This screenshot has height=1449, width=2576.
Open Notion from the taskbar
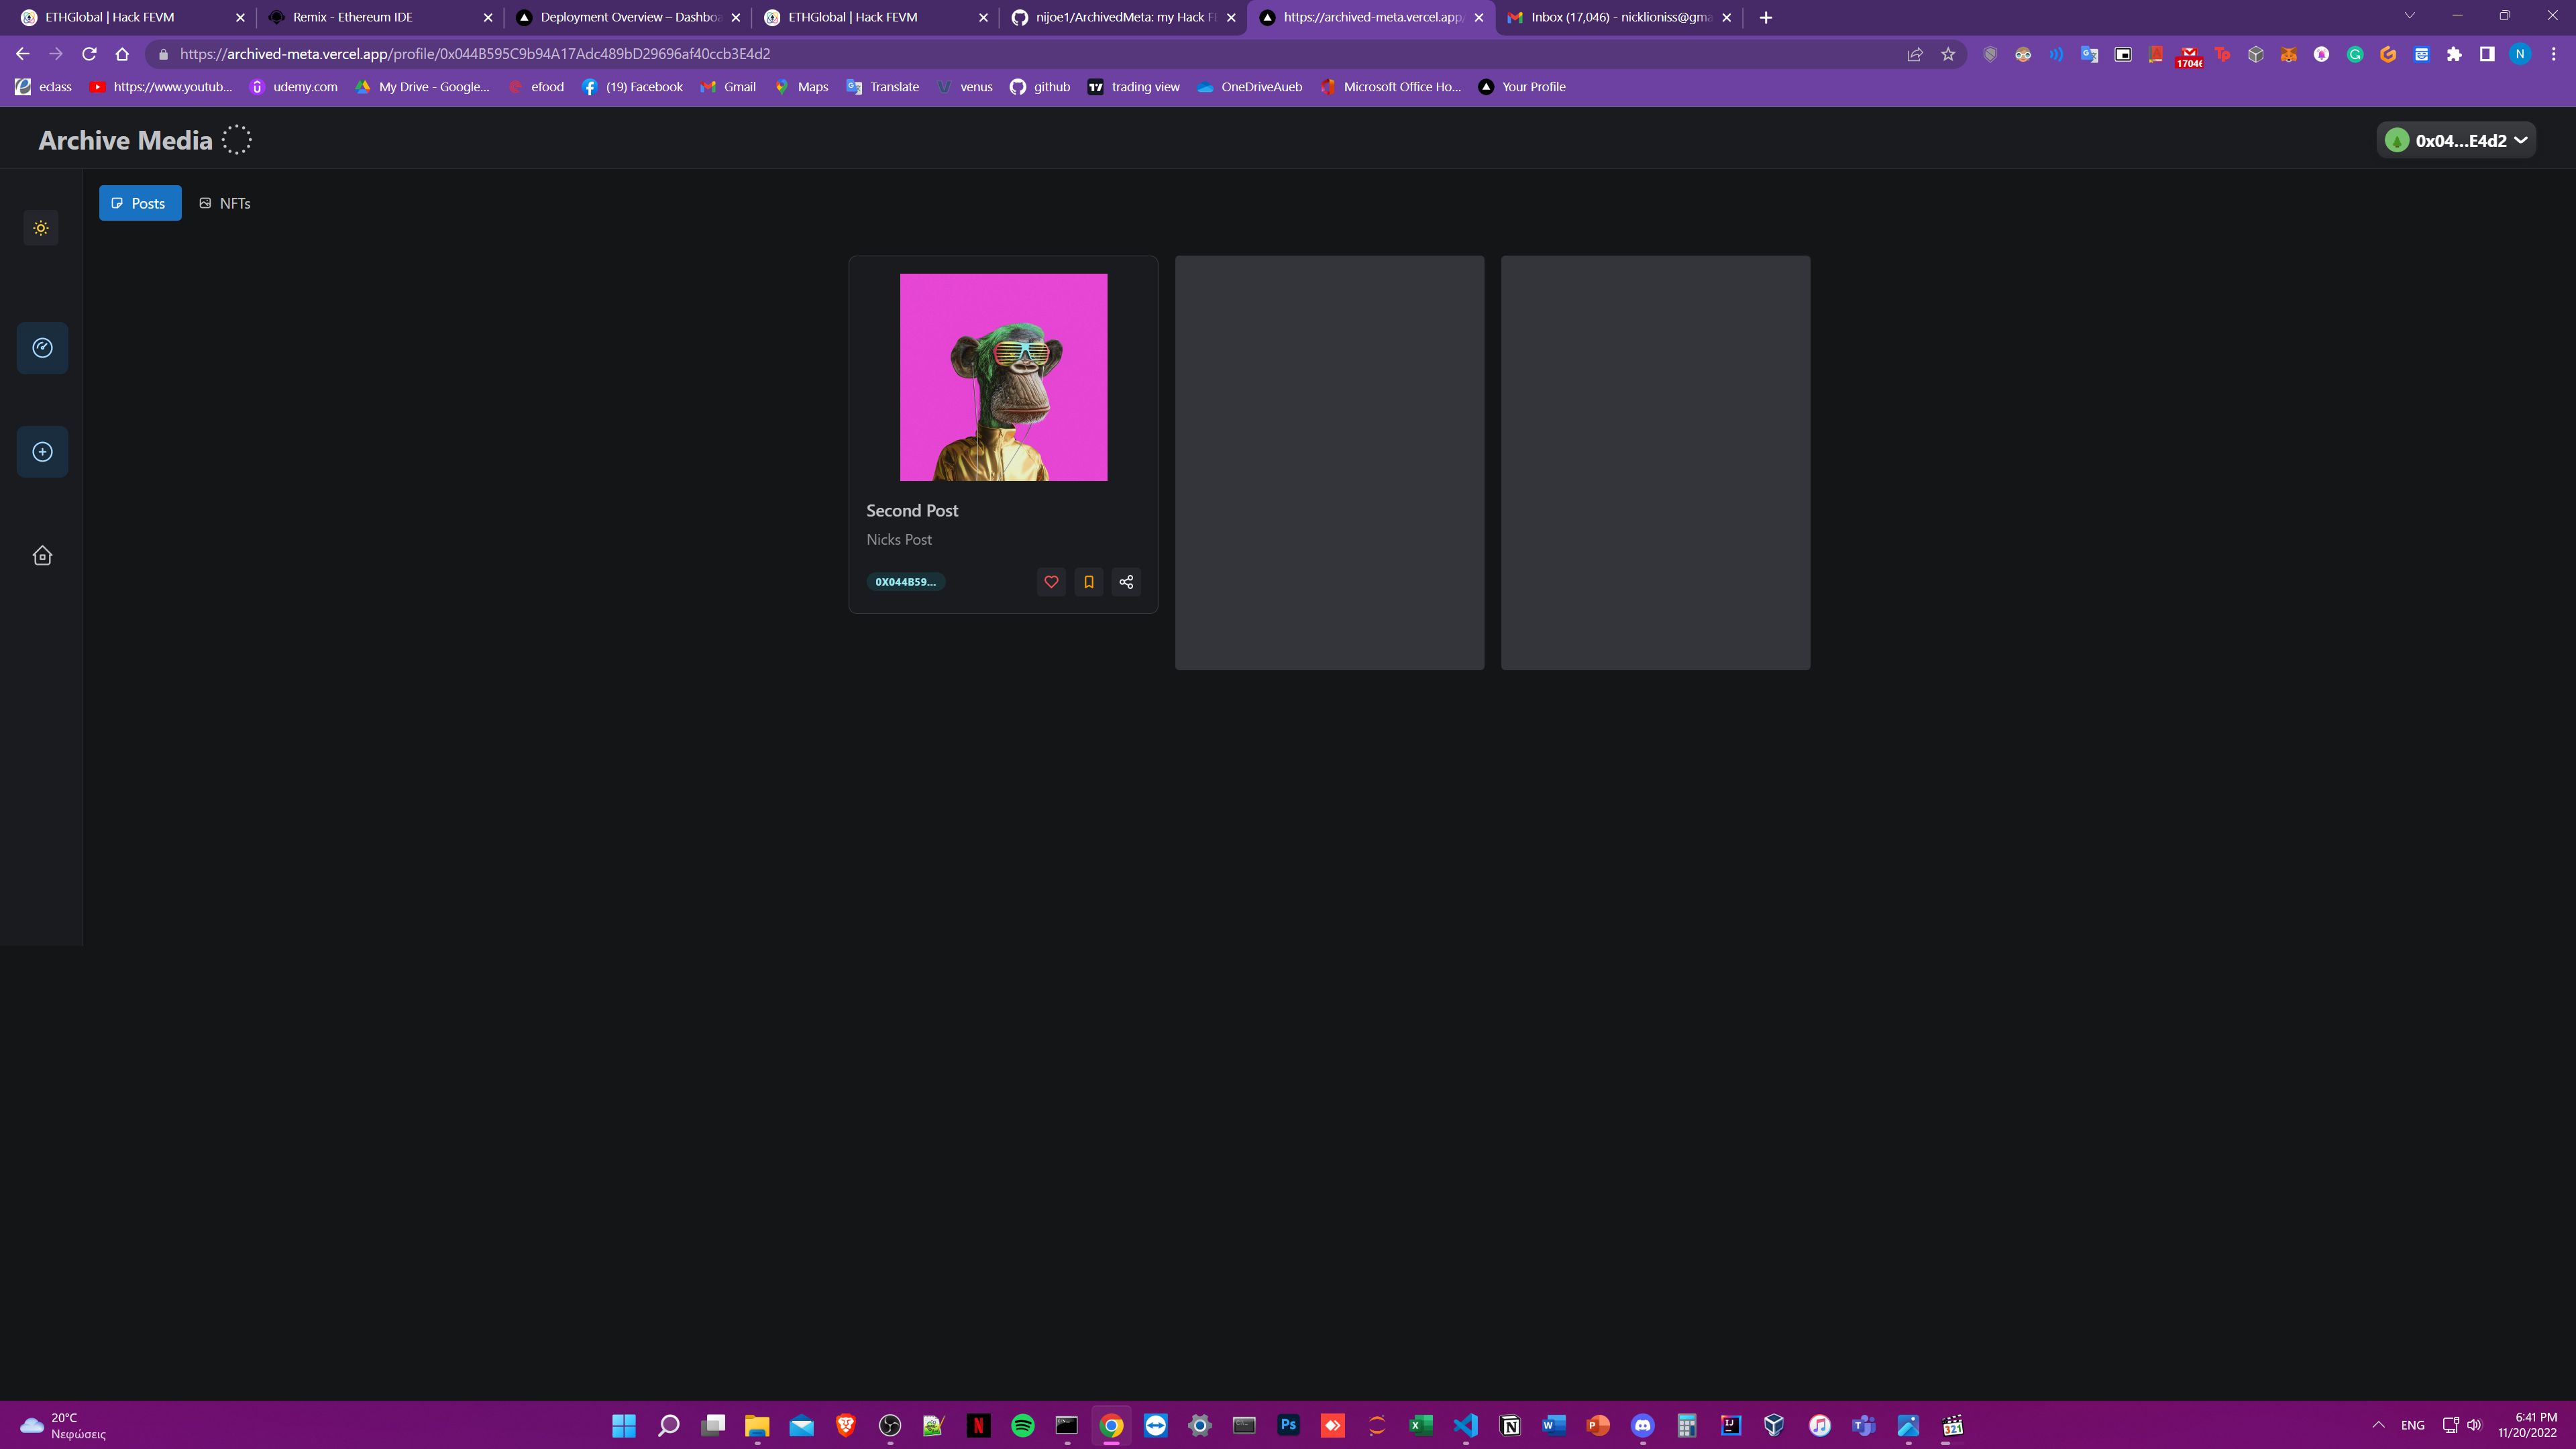click(1510, 1425)
